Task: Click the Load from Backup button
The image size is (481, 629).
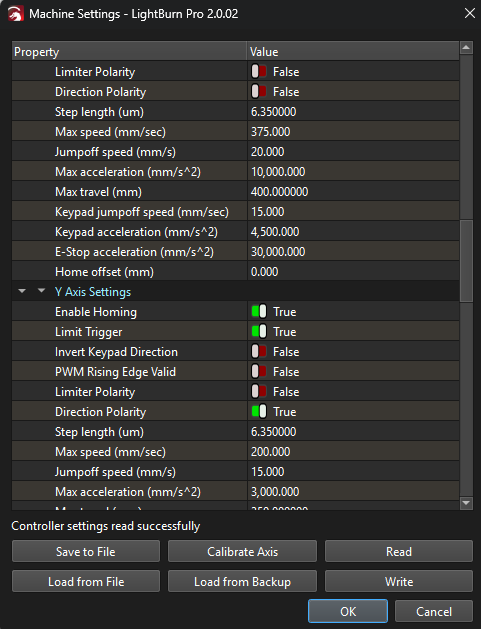Action: [x=242, y=582]
